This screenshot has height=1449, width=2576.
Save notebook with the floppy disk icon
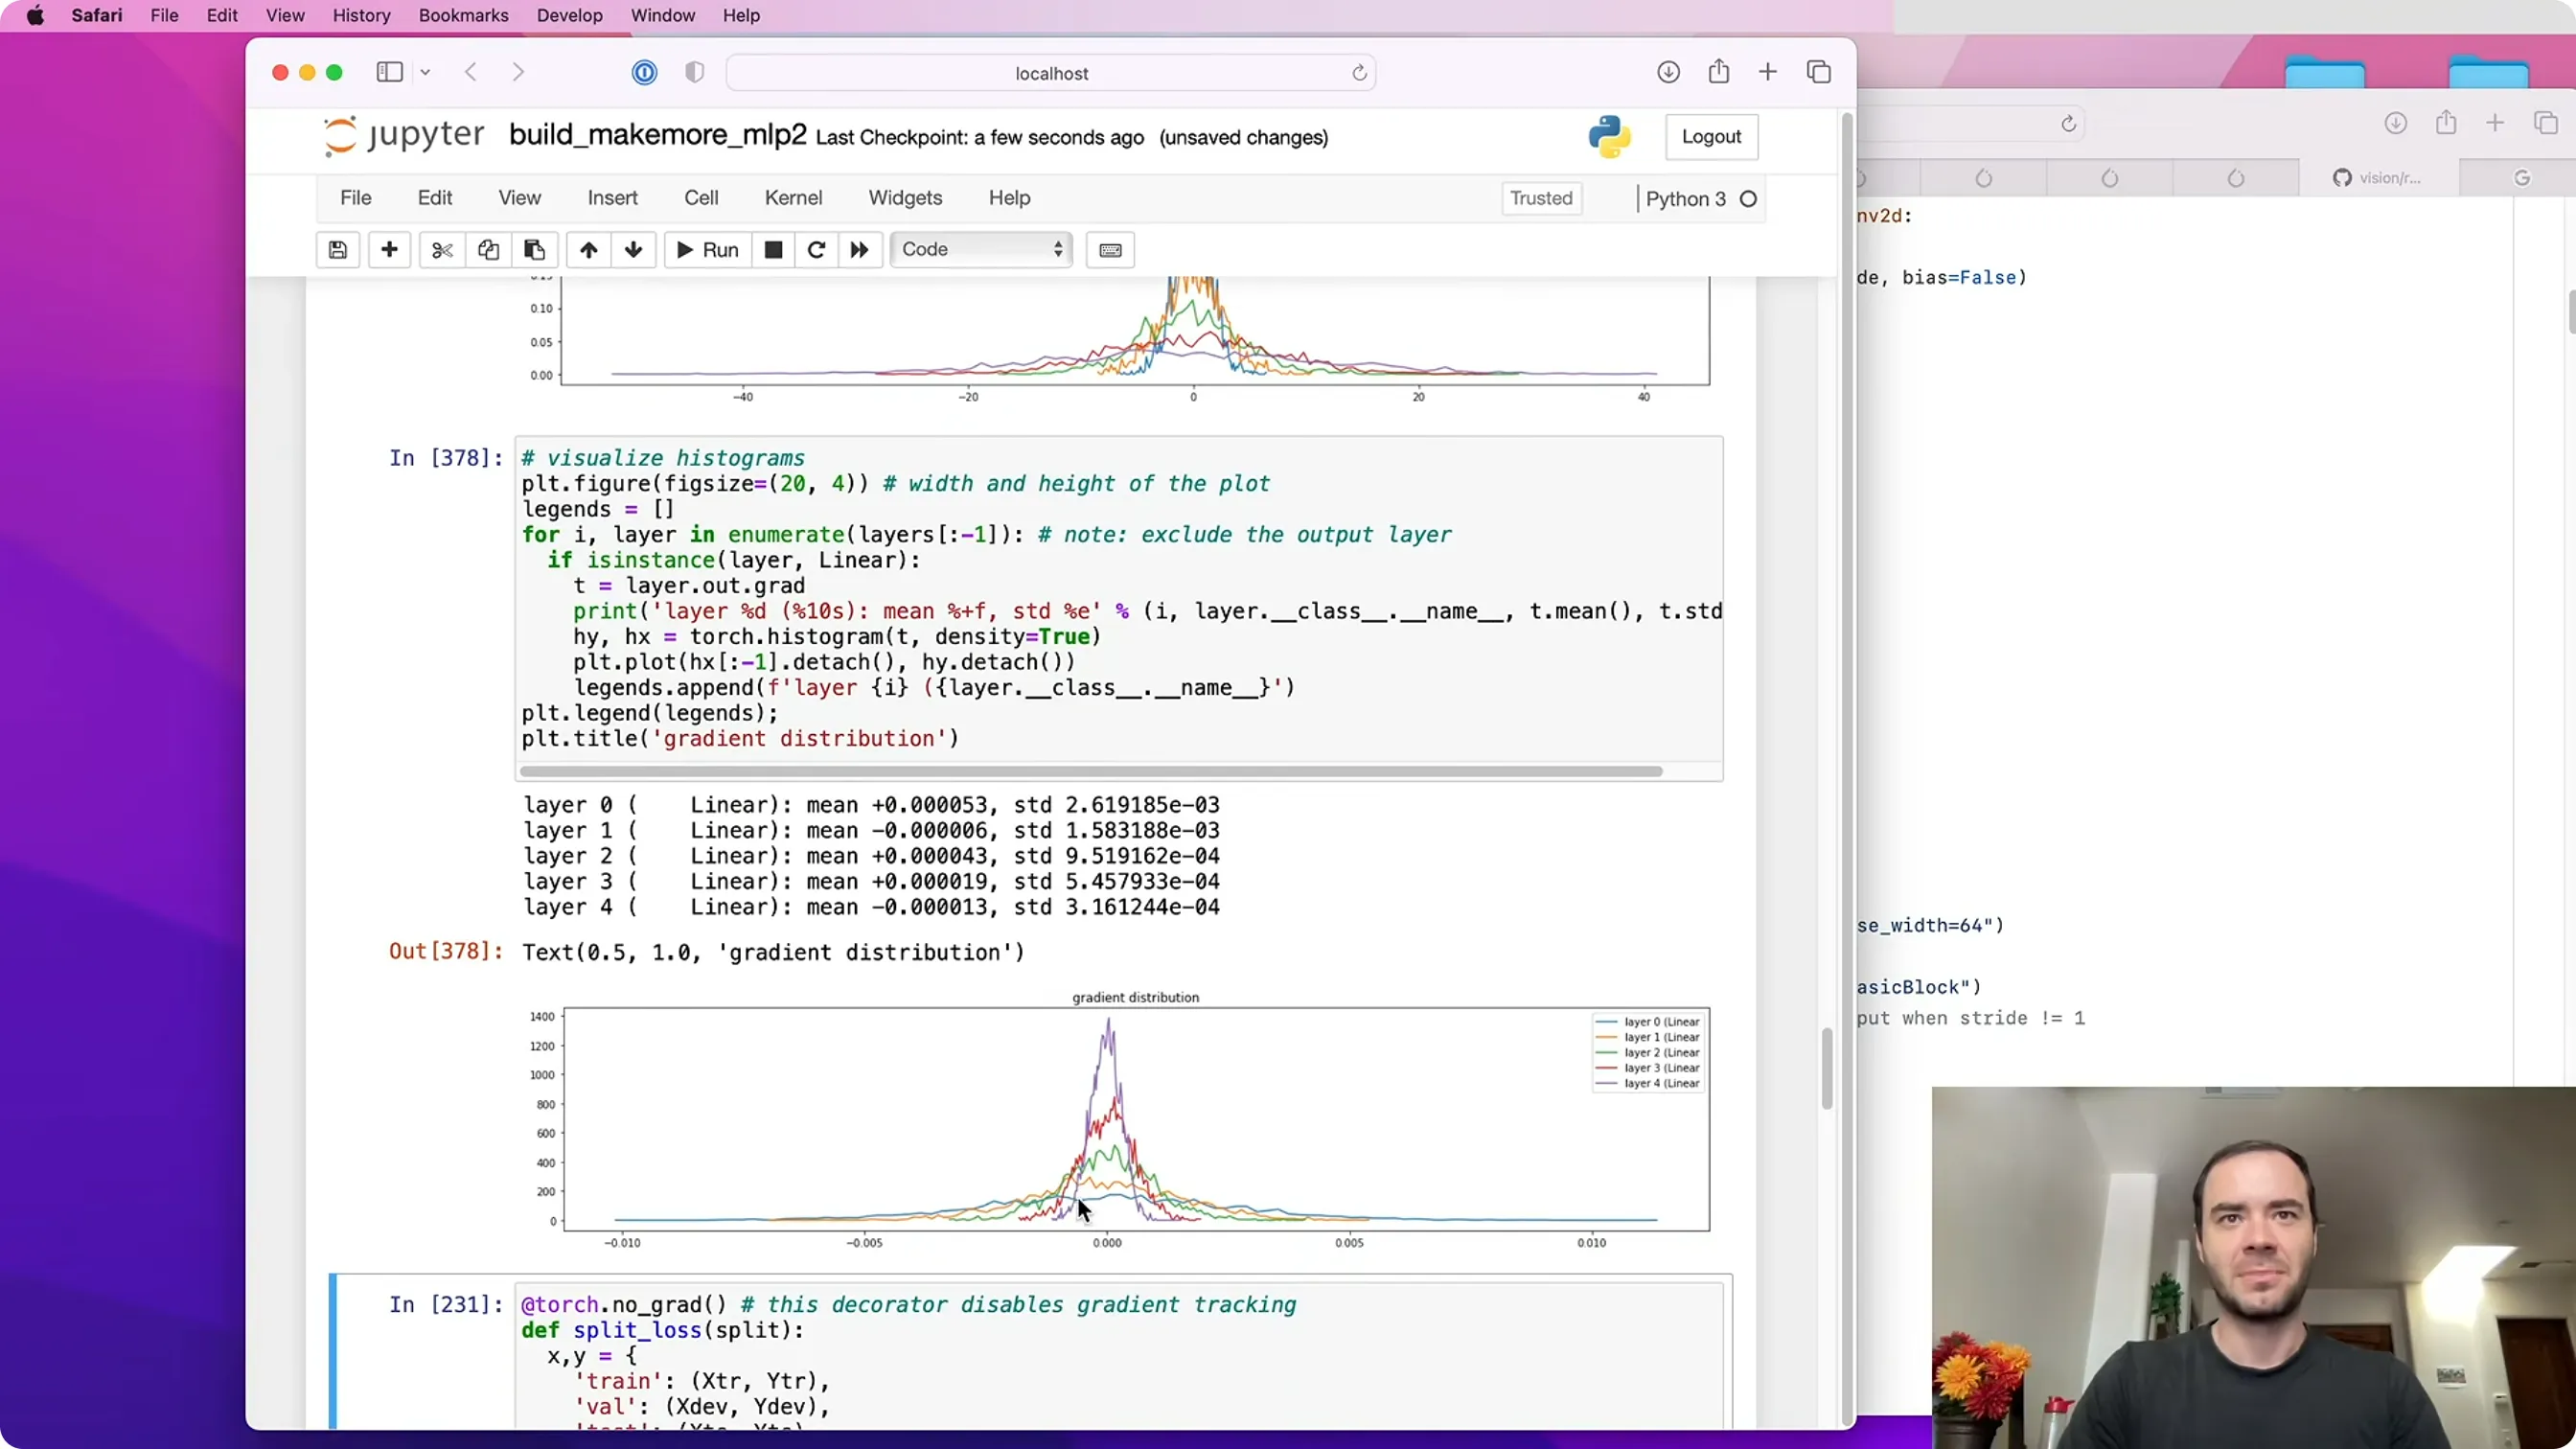pyautogui.click(x=338, y=250)
